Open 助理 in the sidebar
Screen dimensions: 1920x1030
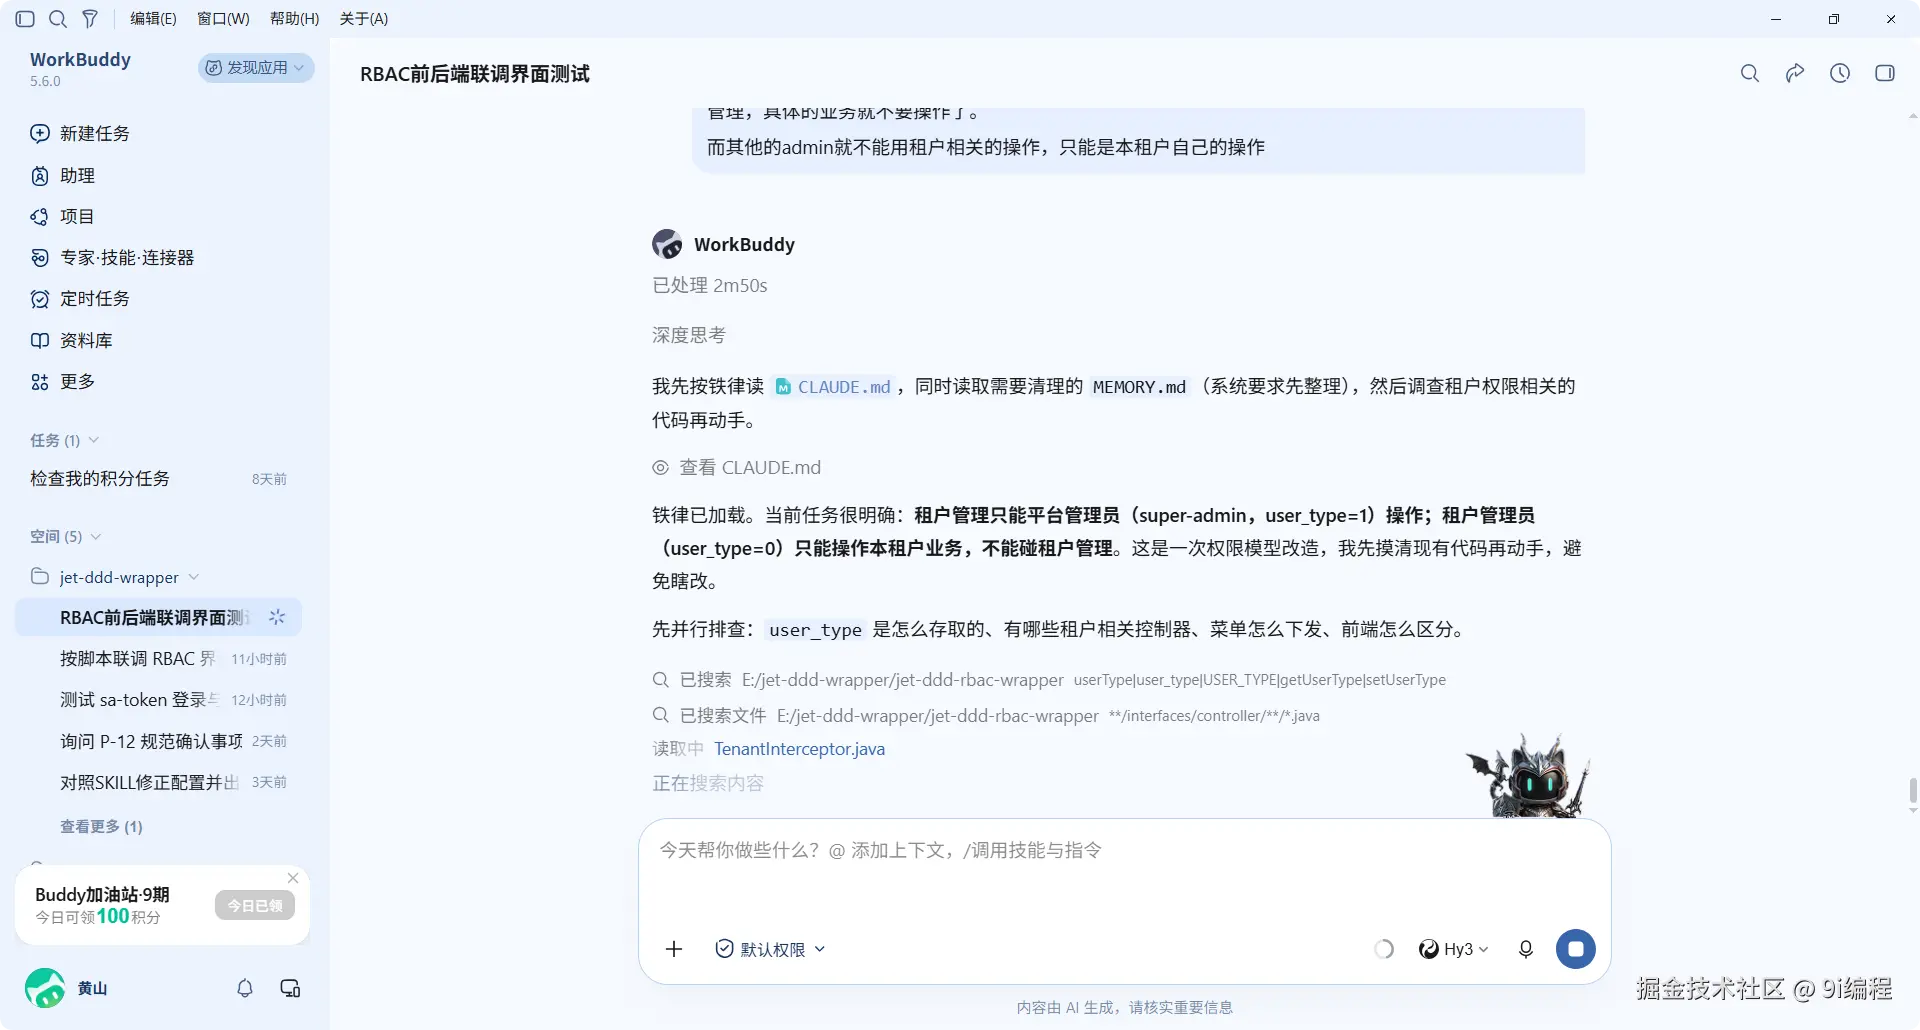(63, 176)
